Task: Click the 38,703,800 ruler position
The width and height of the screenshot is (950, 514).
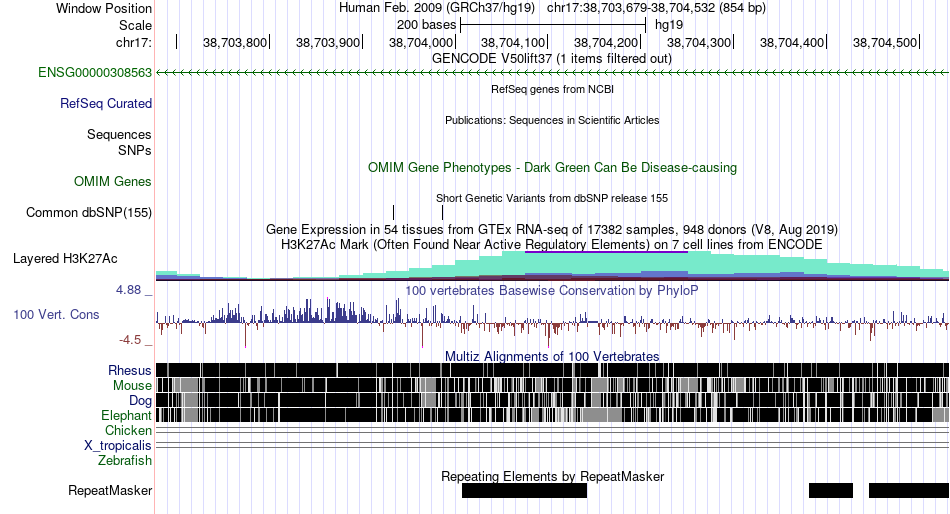Action: point(235,43)
